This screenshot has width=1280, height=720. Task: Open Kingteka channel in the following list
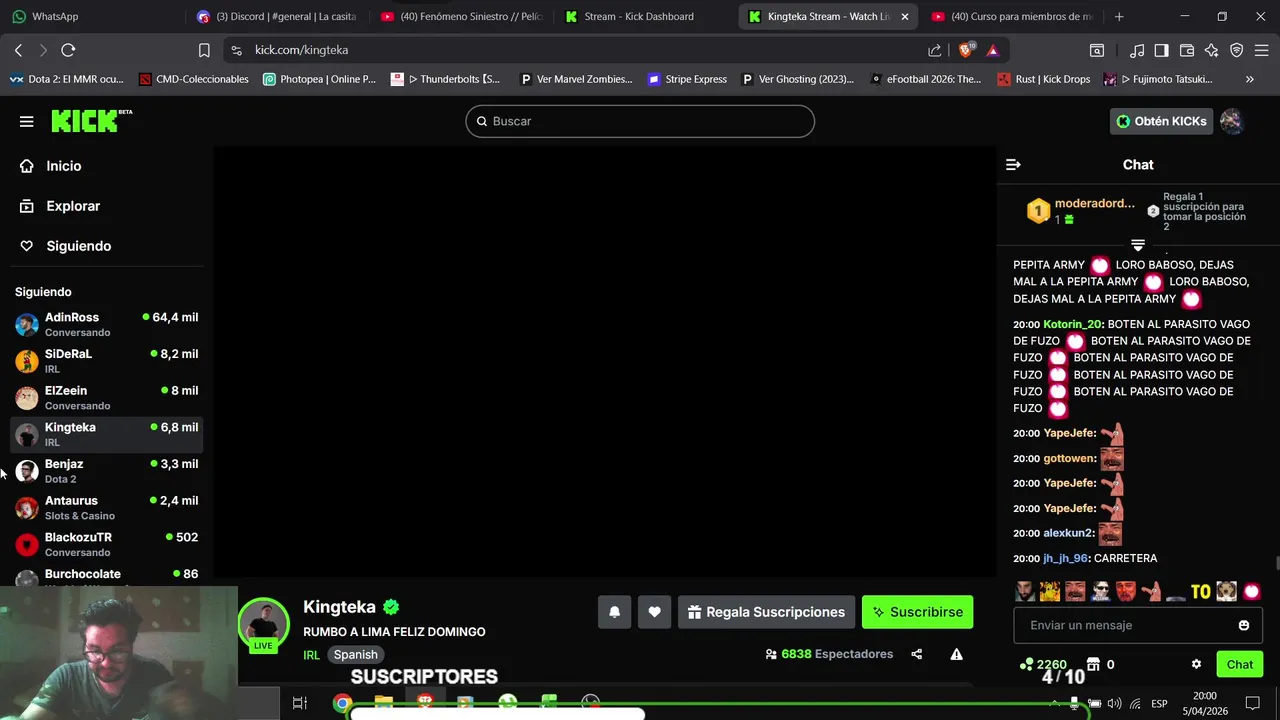click(107, 434)
